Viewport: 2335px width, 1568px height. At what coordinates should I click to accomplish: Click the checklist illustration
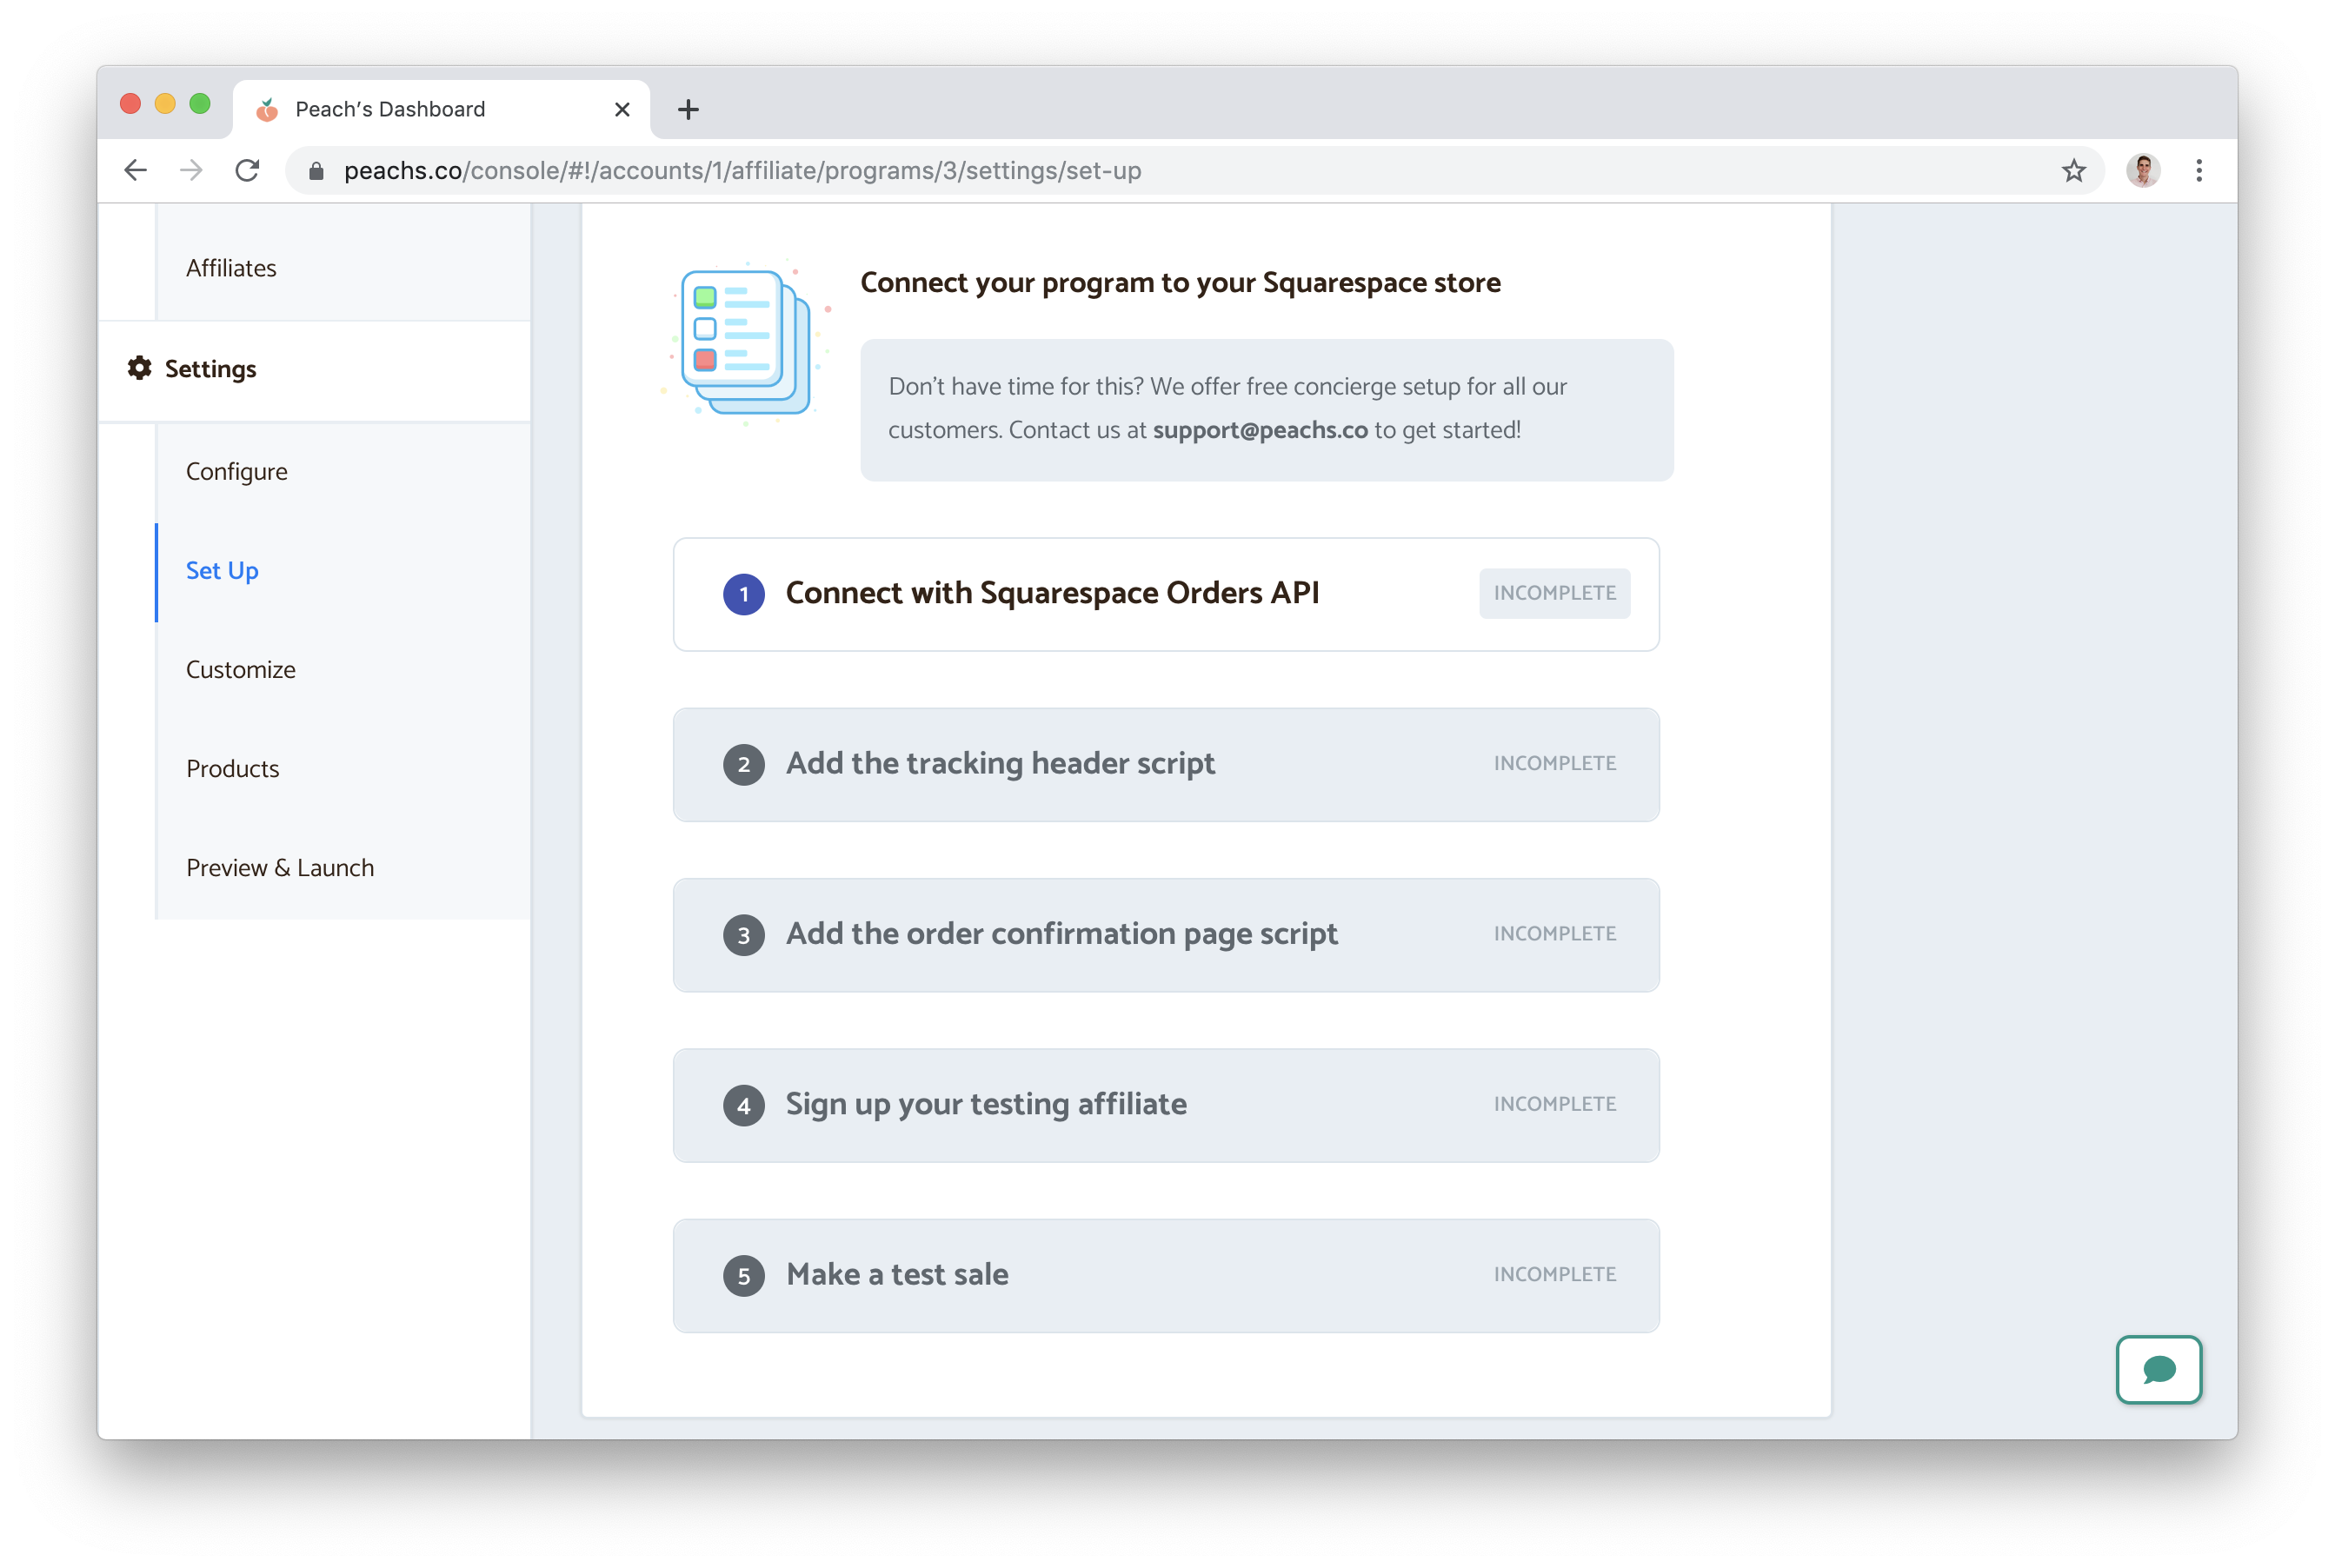point(746,342)
